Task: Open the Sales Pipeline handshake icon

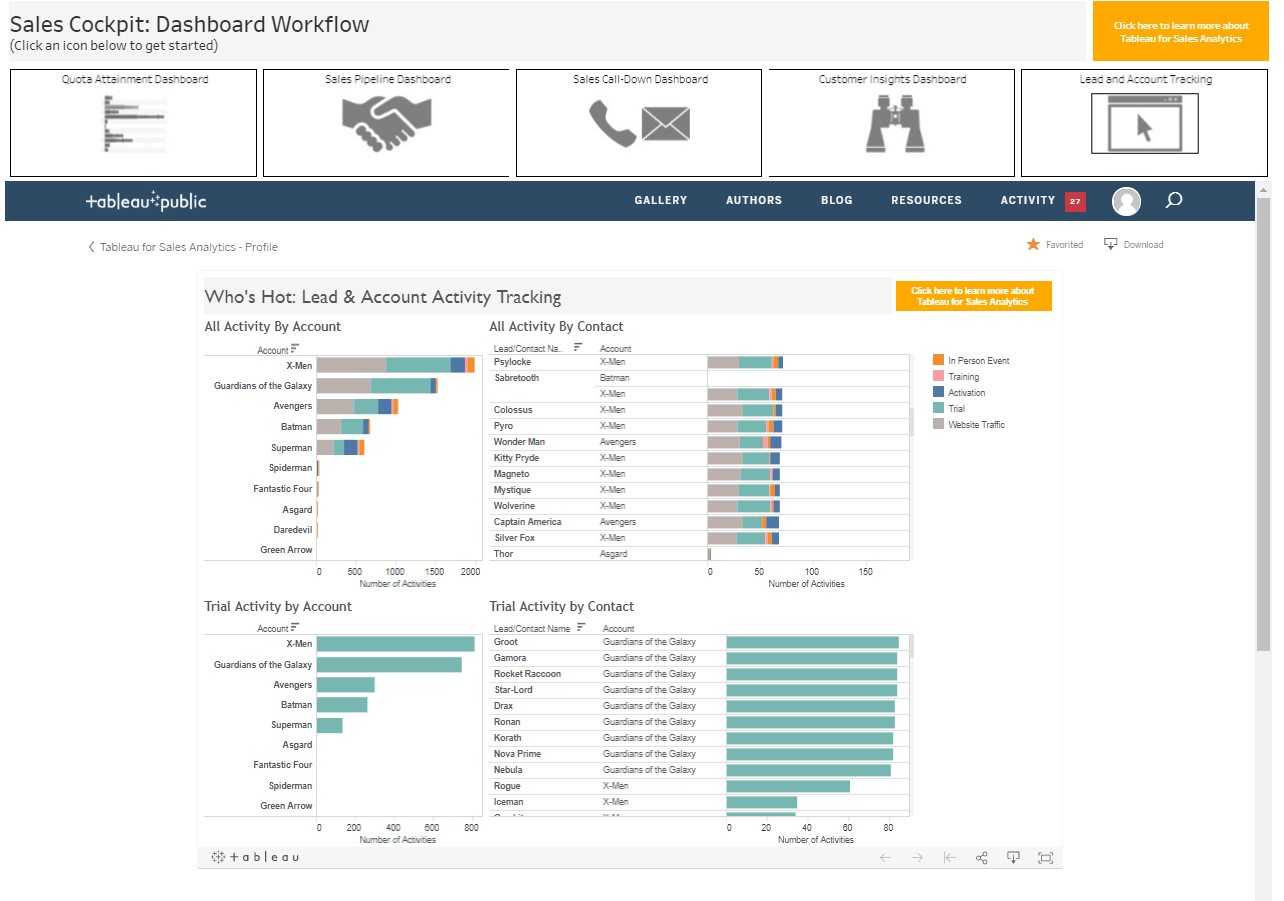Action: pos(386,123)
